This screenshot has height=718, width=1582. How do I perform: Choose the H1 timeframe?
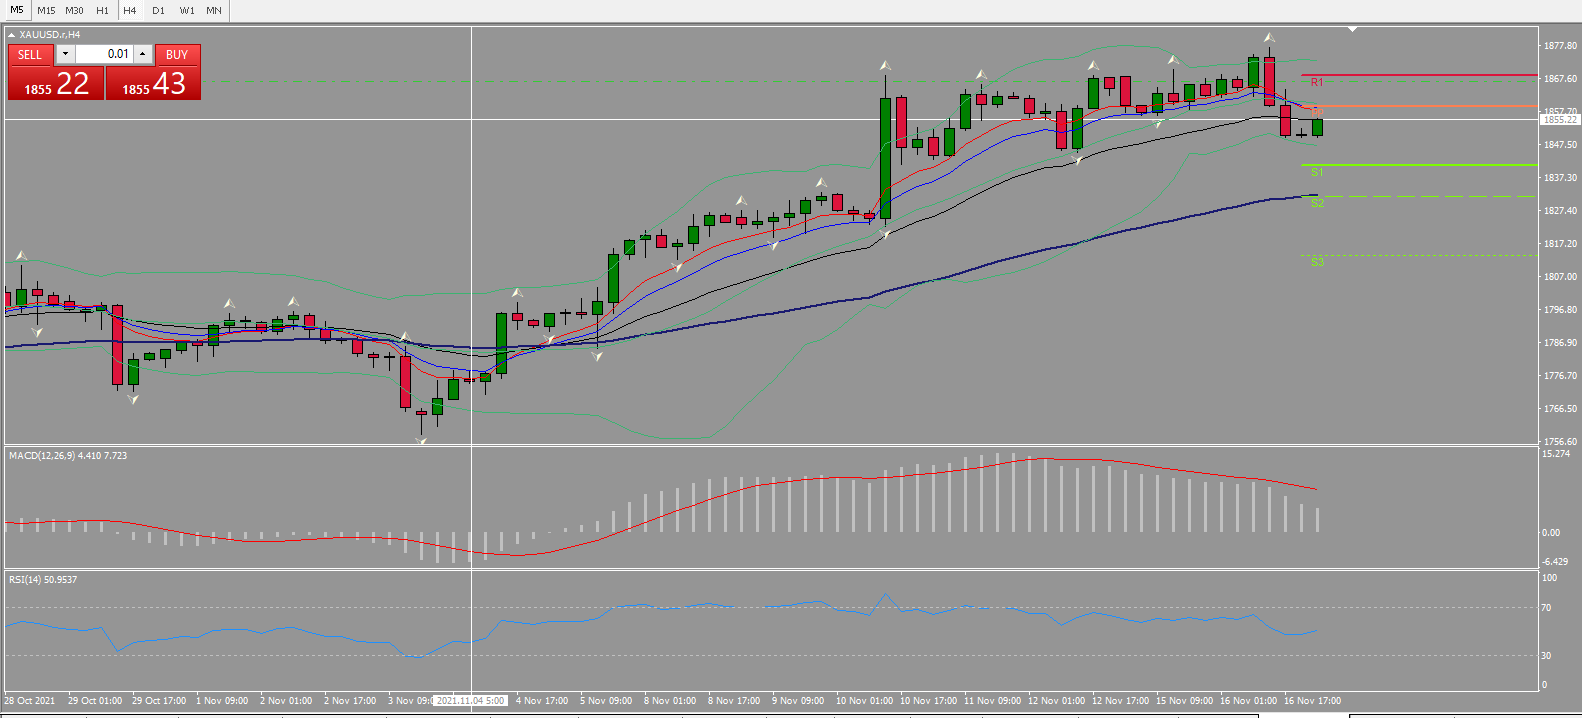point(102,10)
